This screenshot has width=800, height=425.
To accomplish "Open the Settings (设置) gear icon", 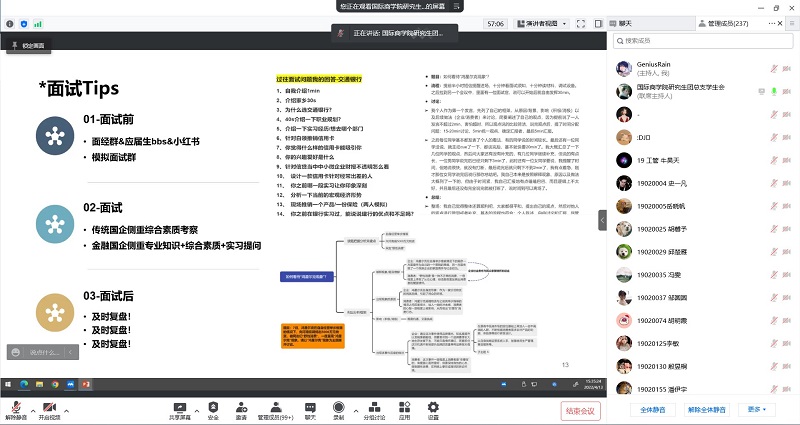I will (433, 407).
